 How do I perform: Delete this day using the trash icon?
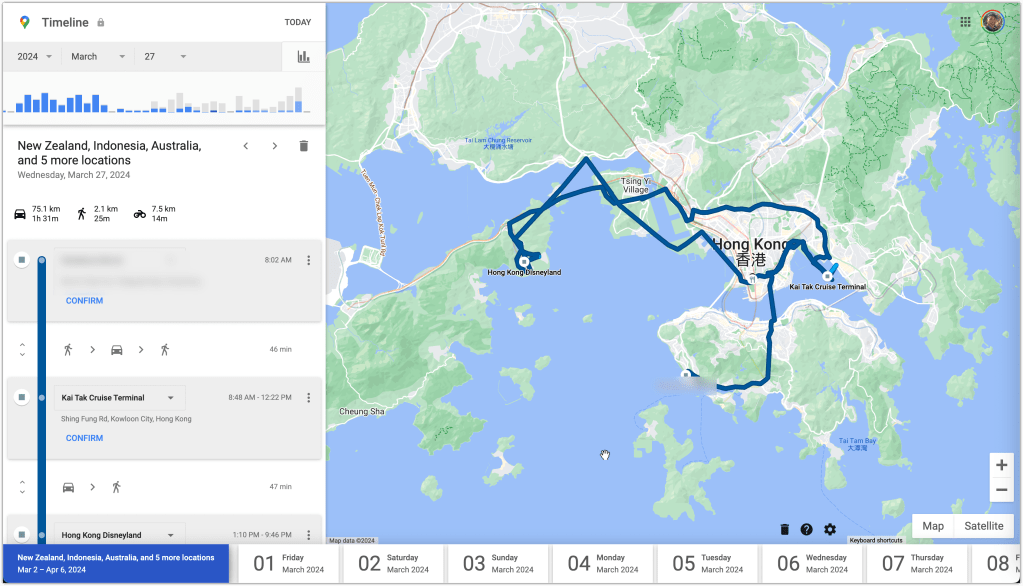coord(304,146)
